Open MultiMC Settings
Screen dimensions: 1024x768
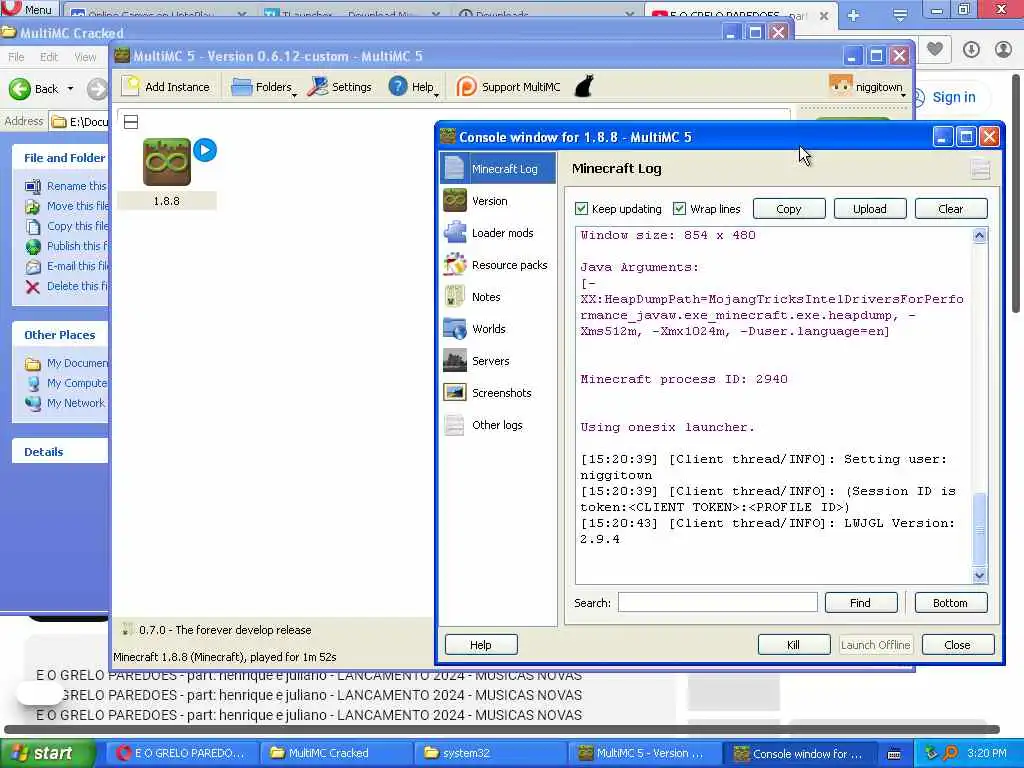coord(340,87)
